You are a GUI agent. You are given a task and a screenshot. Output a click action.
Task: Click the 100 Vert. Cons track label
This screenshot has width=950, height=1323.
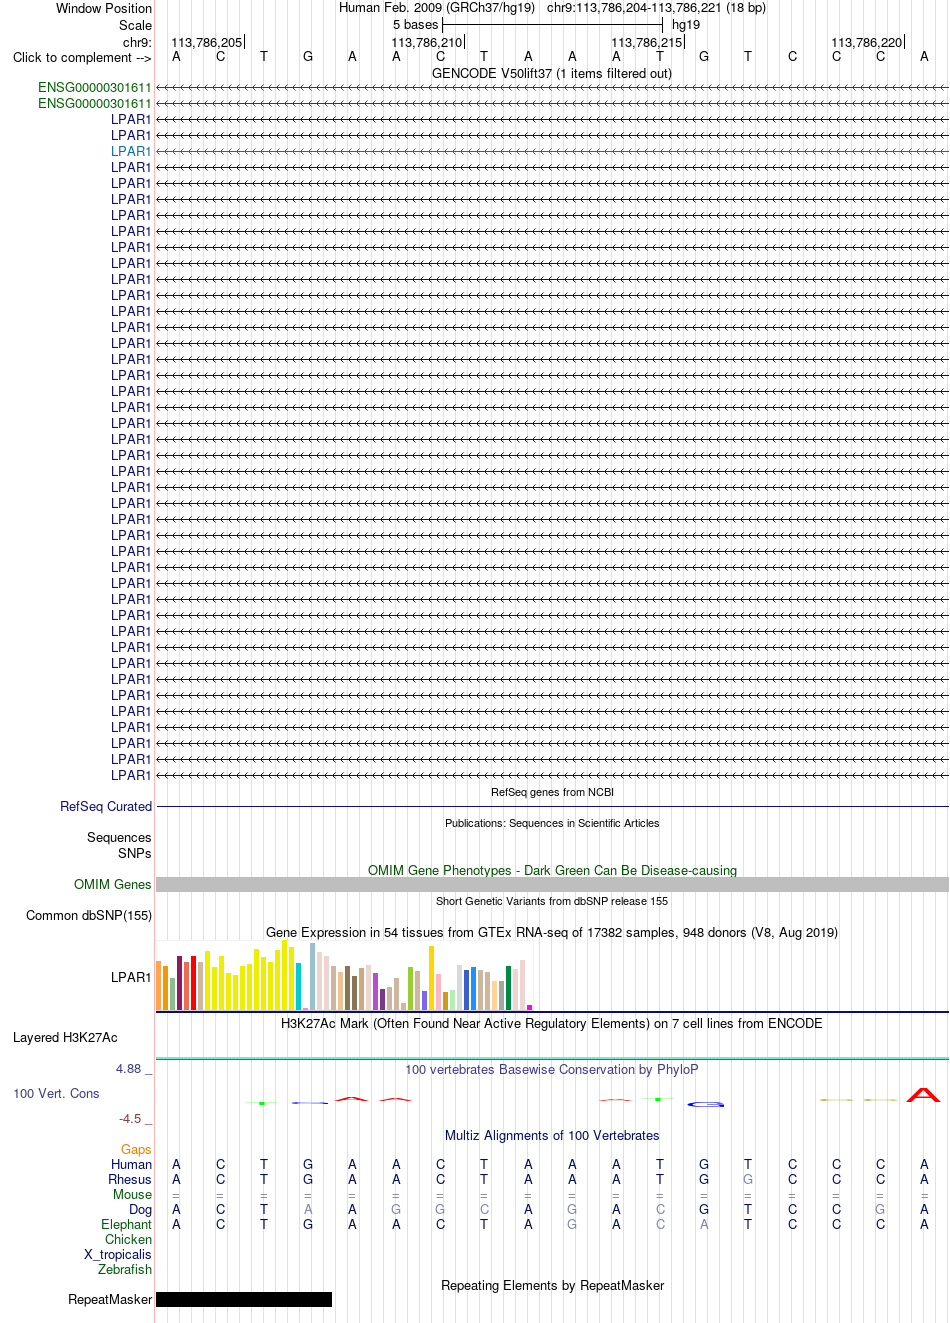click(x=56, y=1093)
